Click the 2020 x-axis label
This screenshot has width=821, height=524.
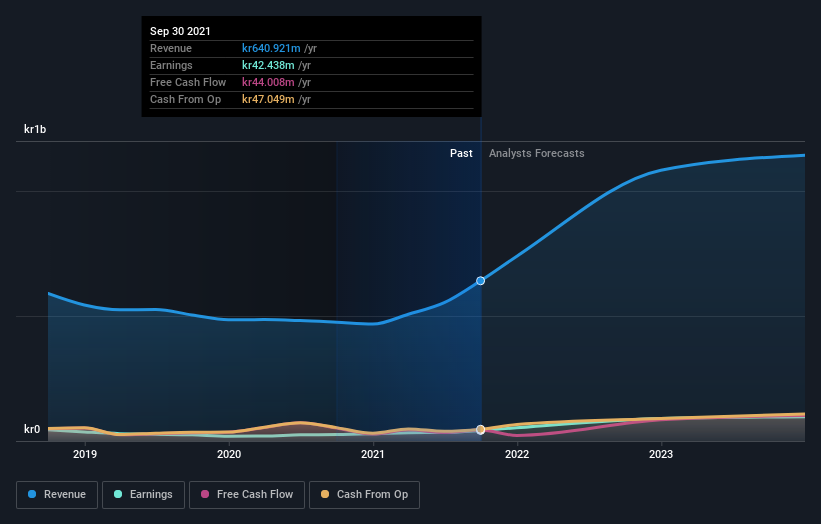(x=229, y=454)
